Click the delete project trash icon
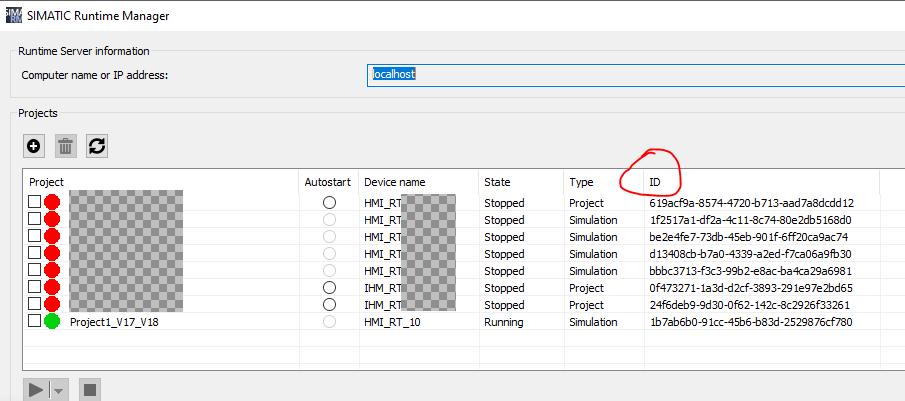Screen dimensions: 905x401 click(66, 146)
